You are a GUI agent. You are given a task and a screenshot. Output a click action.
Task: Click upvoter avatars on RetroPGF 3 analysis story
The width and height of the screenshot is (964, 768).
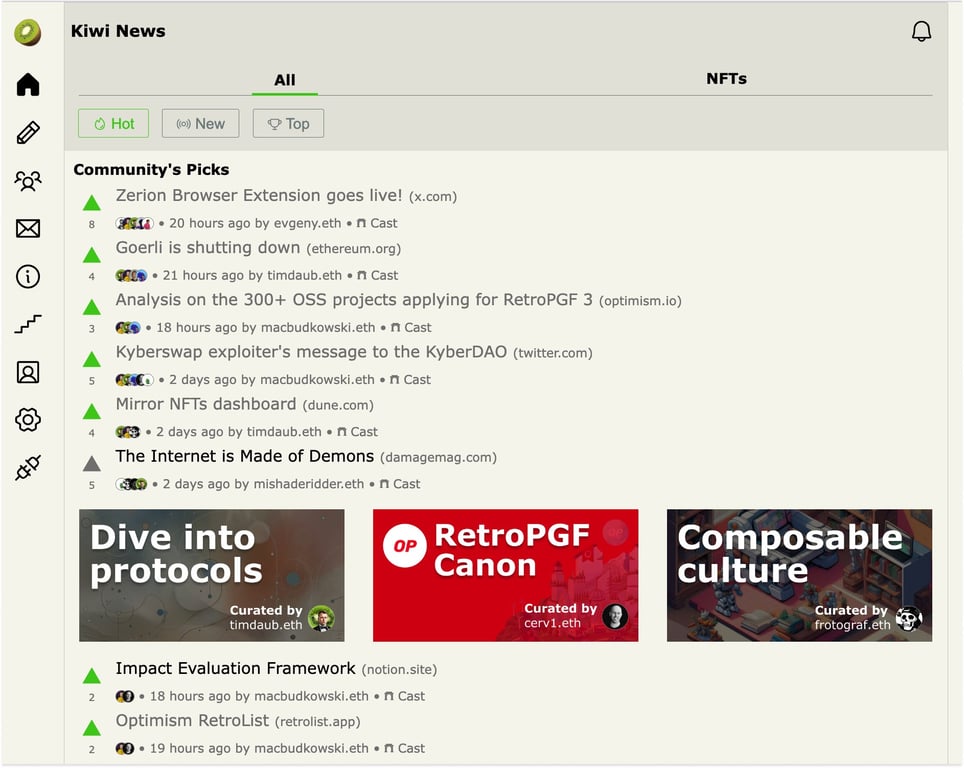point(128,328)
